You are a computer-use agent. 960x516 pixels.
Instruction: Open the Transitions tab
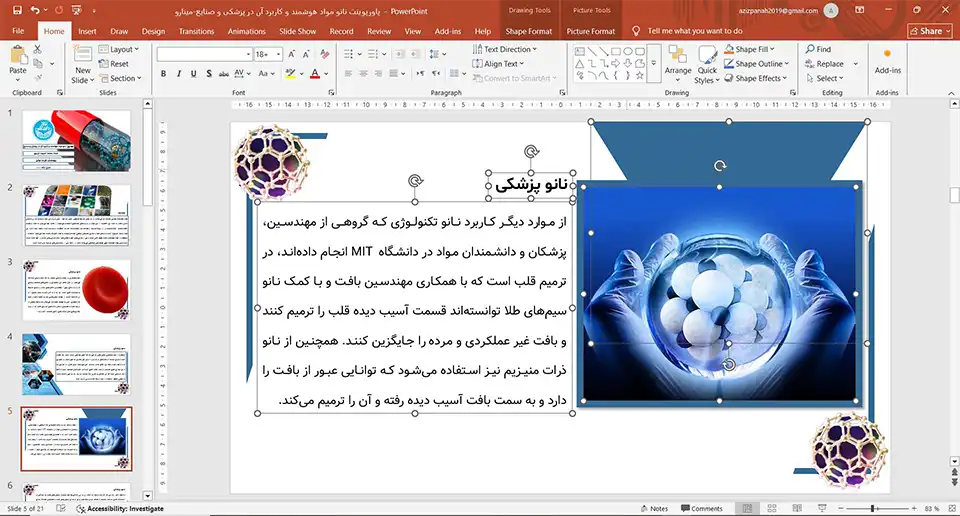click(197, 31)
